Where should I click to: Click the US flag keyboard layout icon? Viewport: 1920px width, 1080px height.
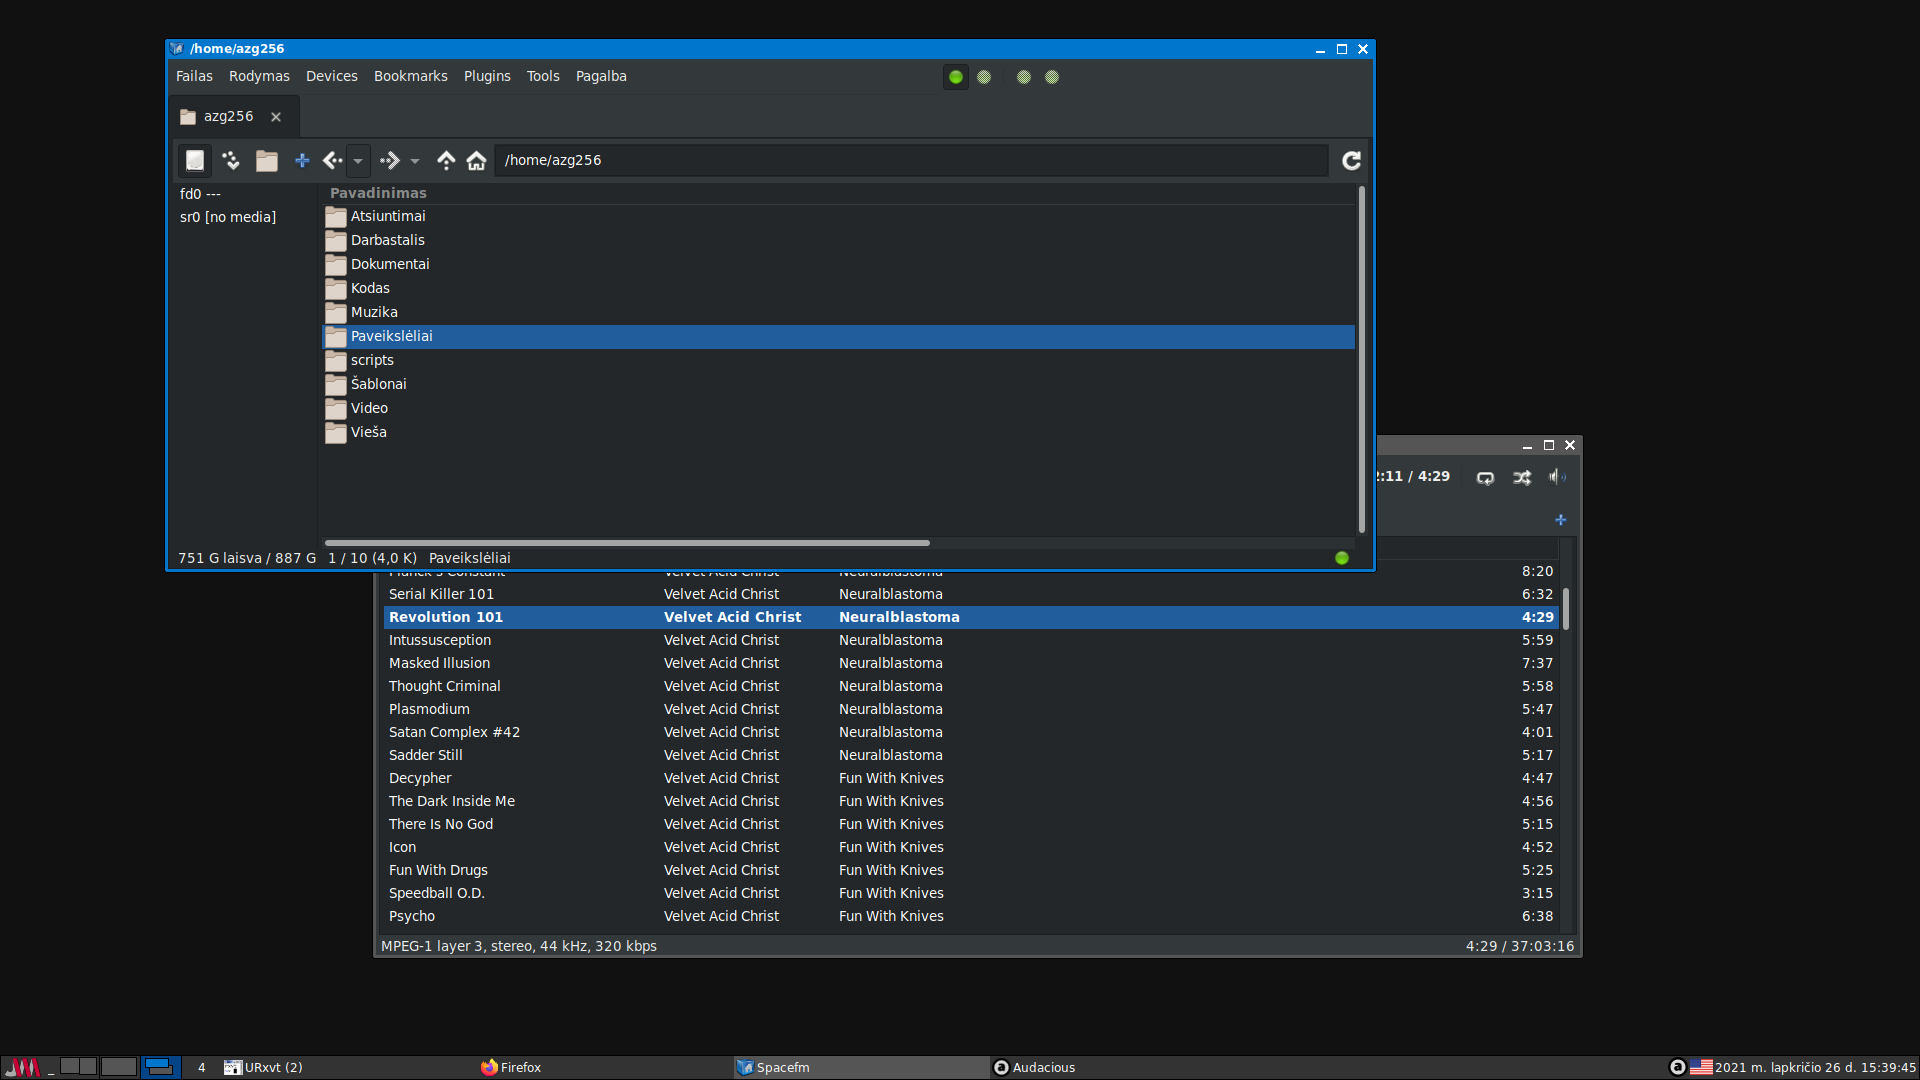pyautogui.click(x=1701, y=1067)
